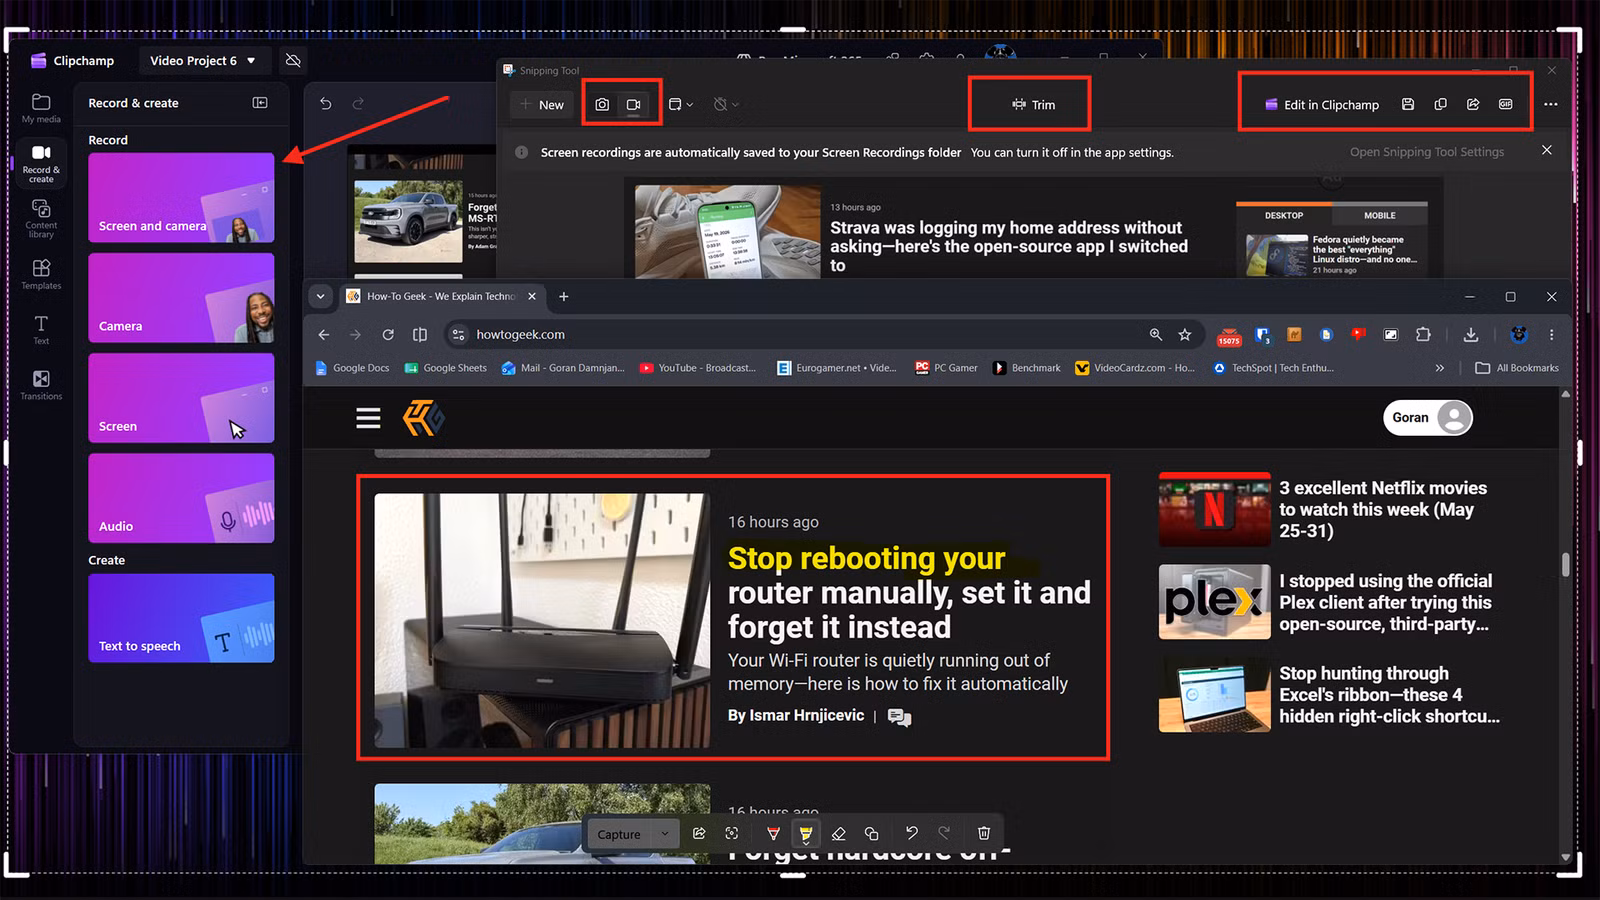The image size is (1600, 900).
Task: Open delay timer dropdown in Snipping Tool
Action: 727,104
